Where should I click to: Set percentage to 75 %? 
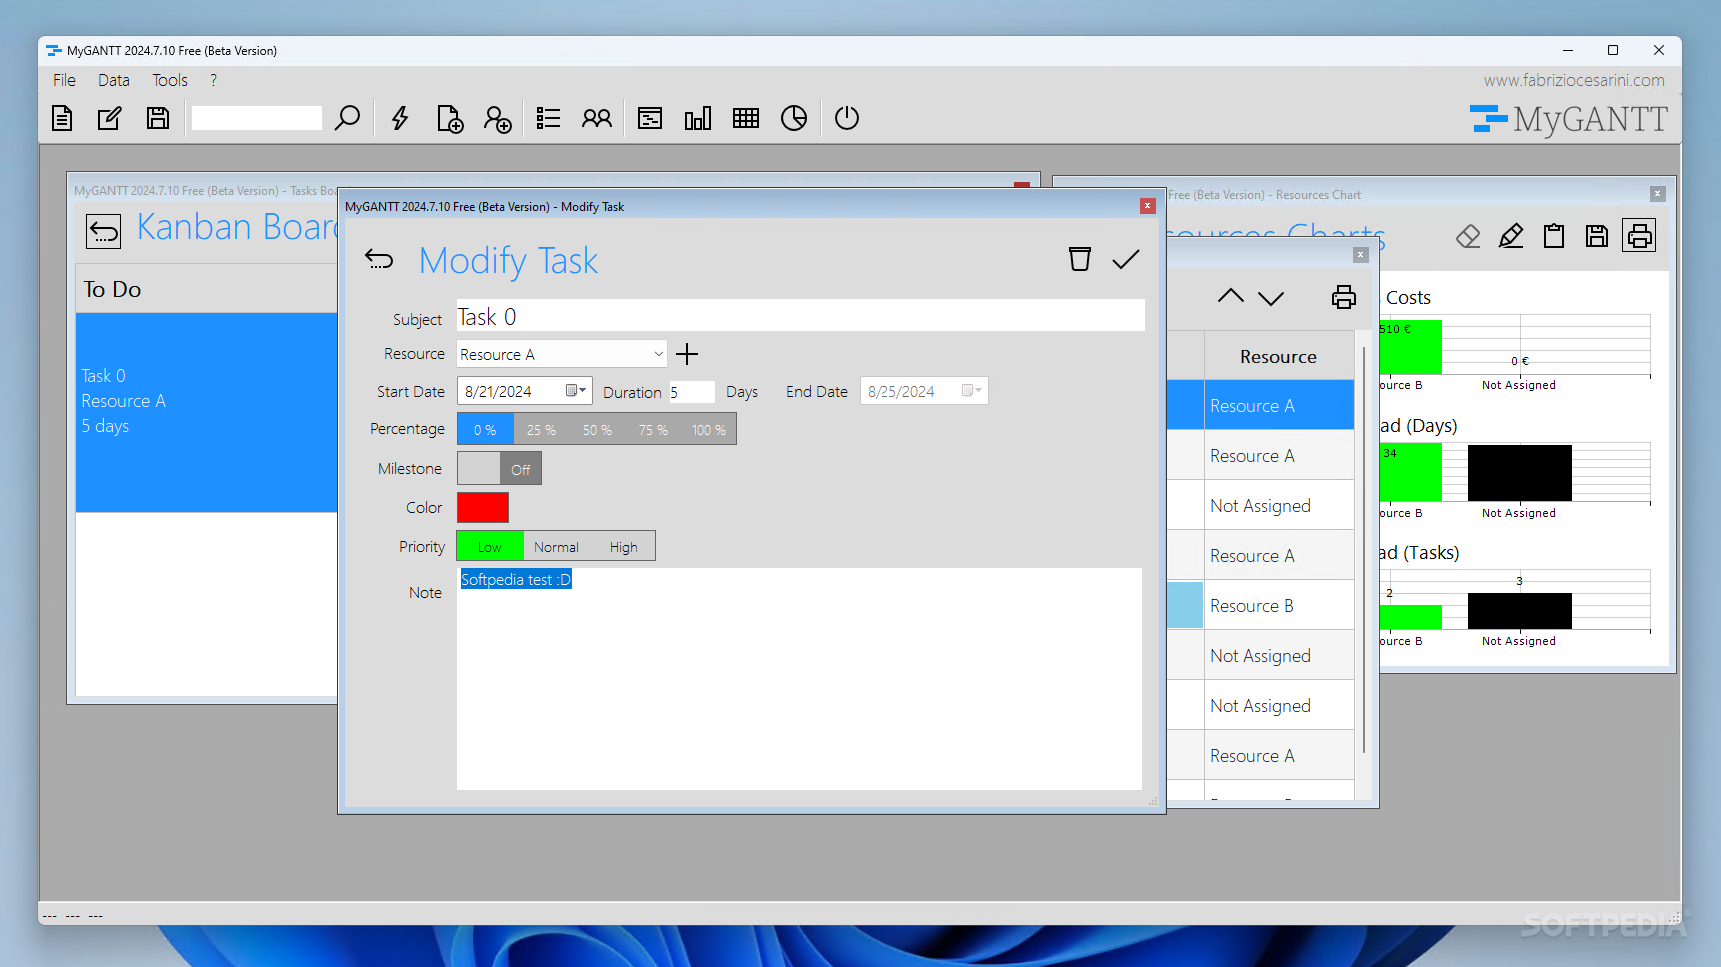(653, 429)
